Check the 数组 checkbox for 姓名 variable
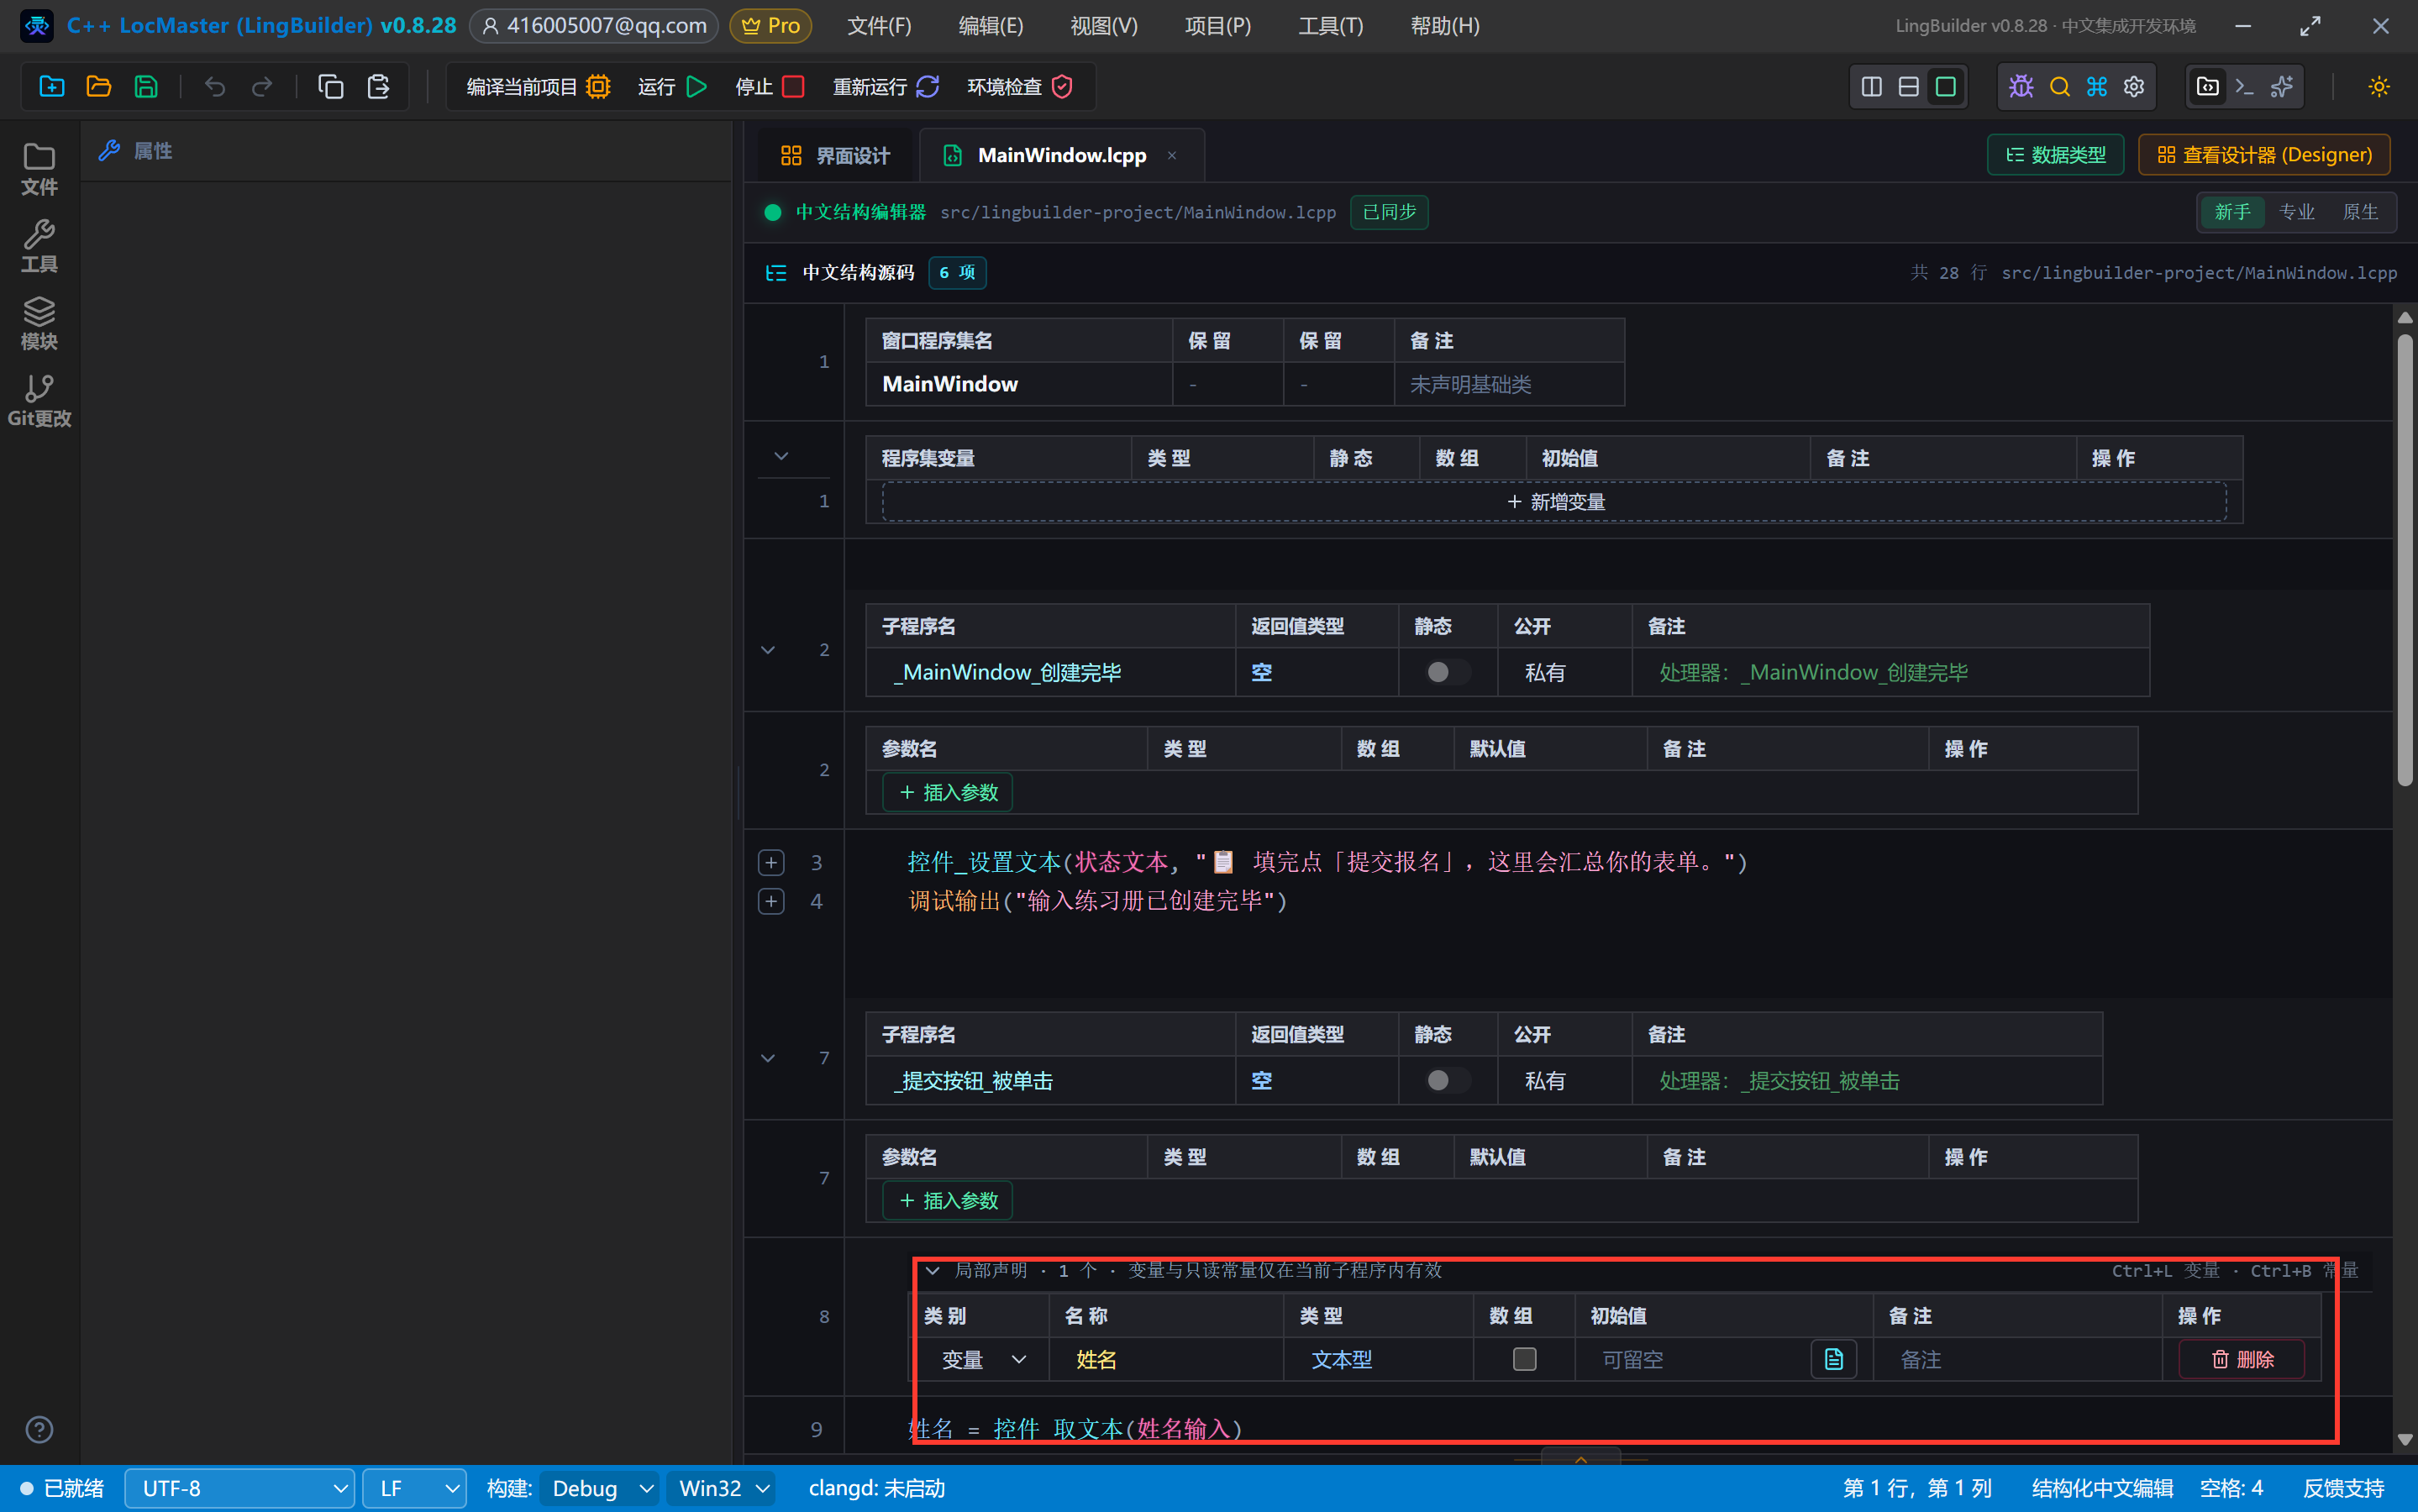 point(1524,1359)
